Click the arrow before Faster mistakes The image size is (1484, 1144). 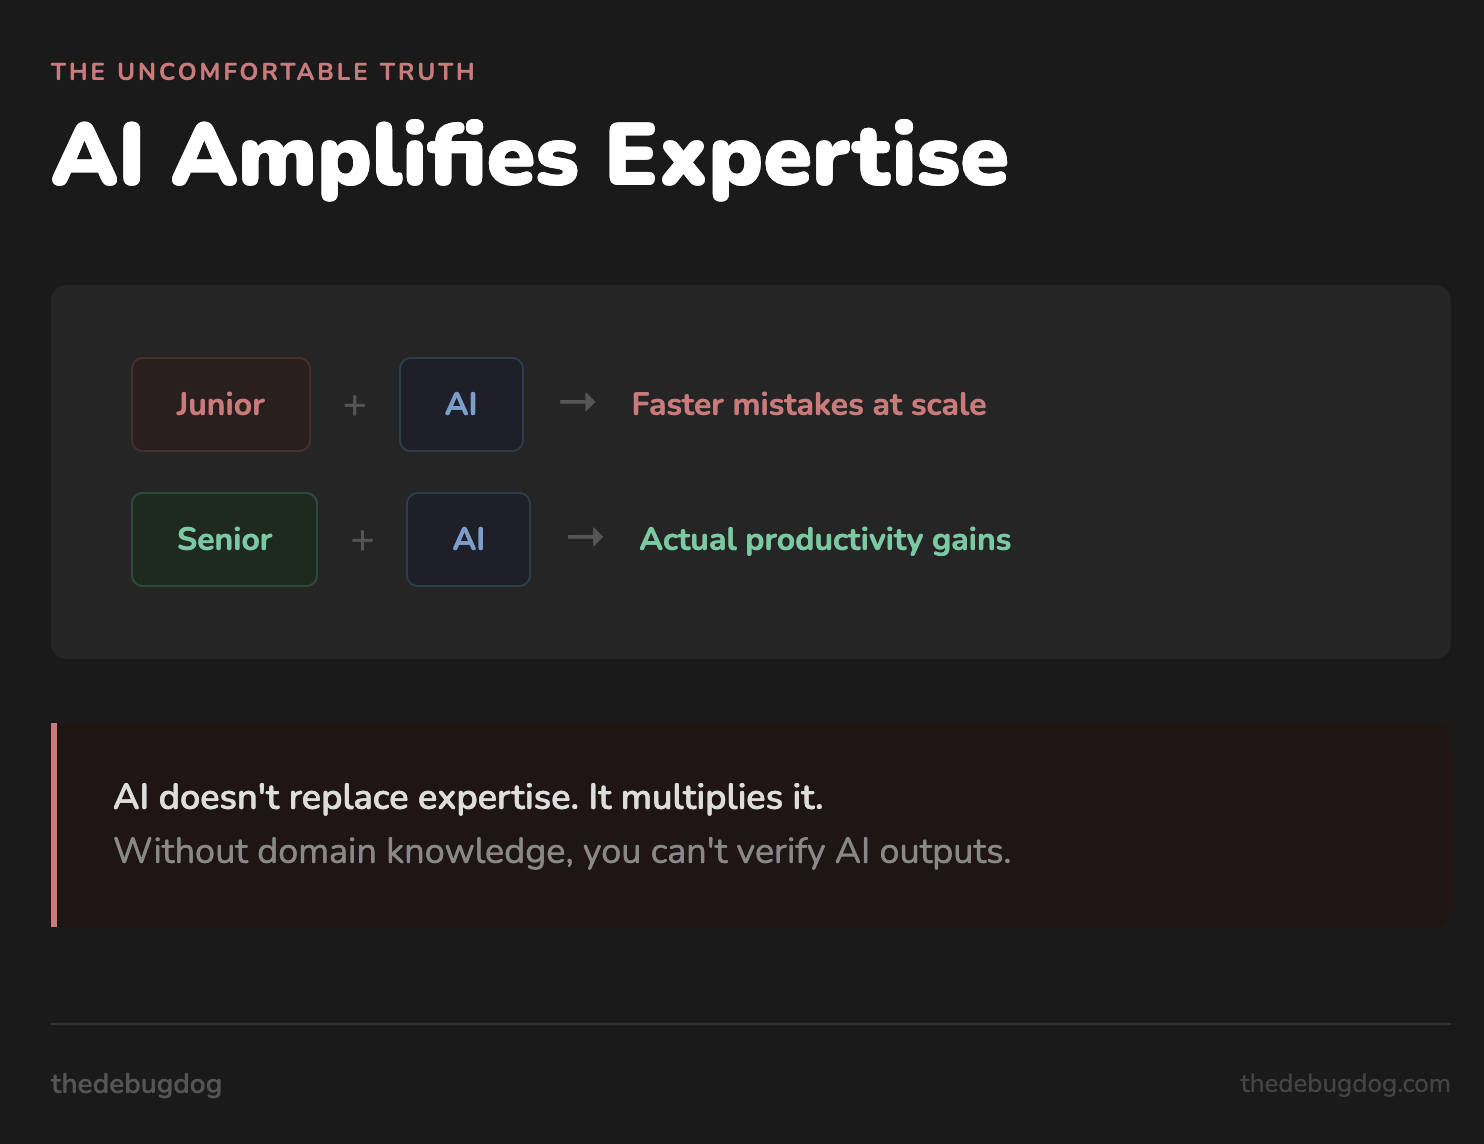578,403
